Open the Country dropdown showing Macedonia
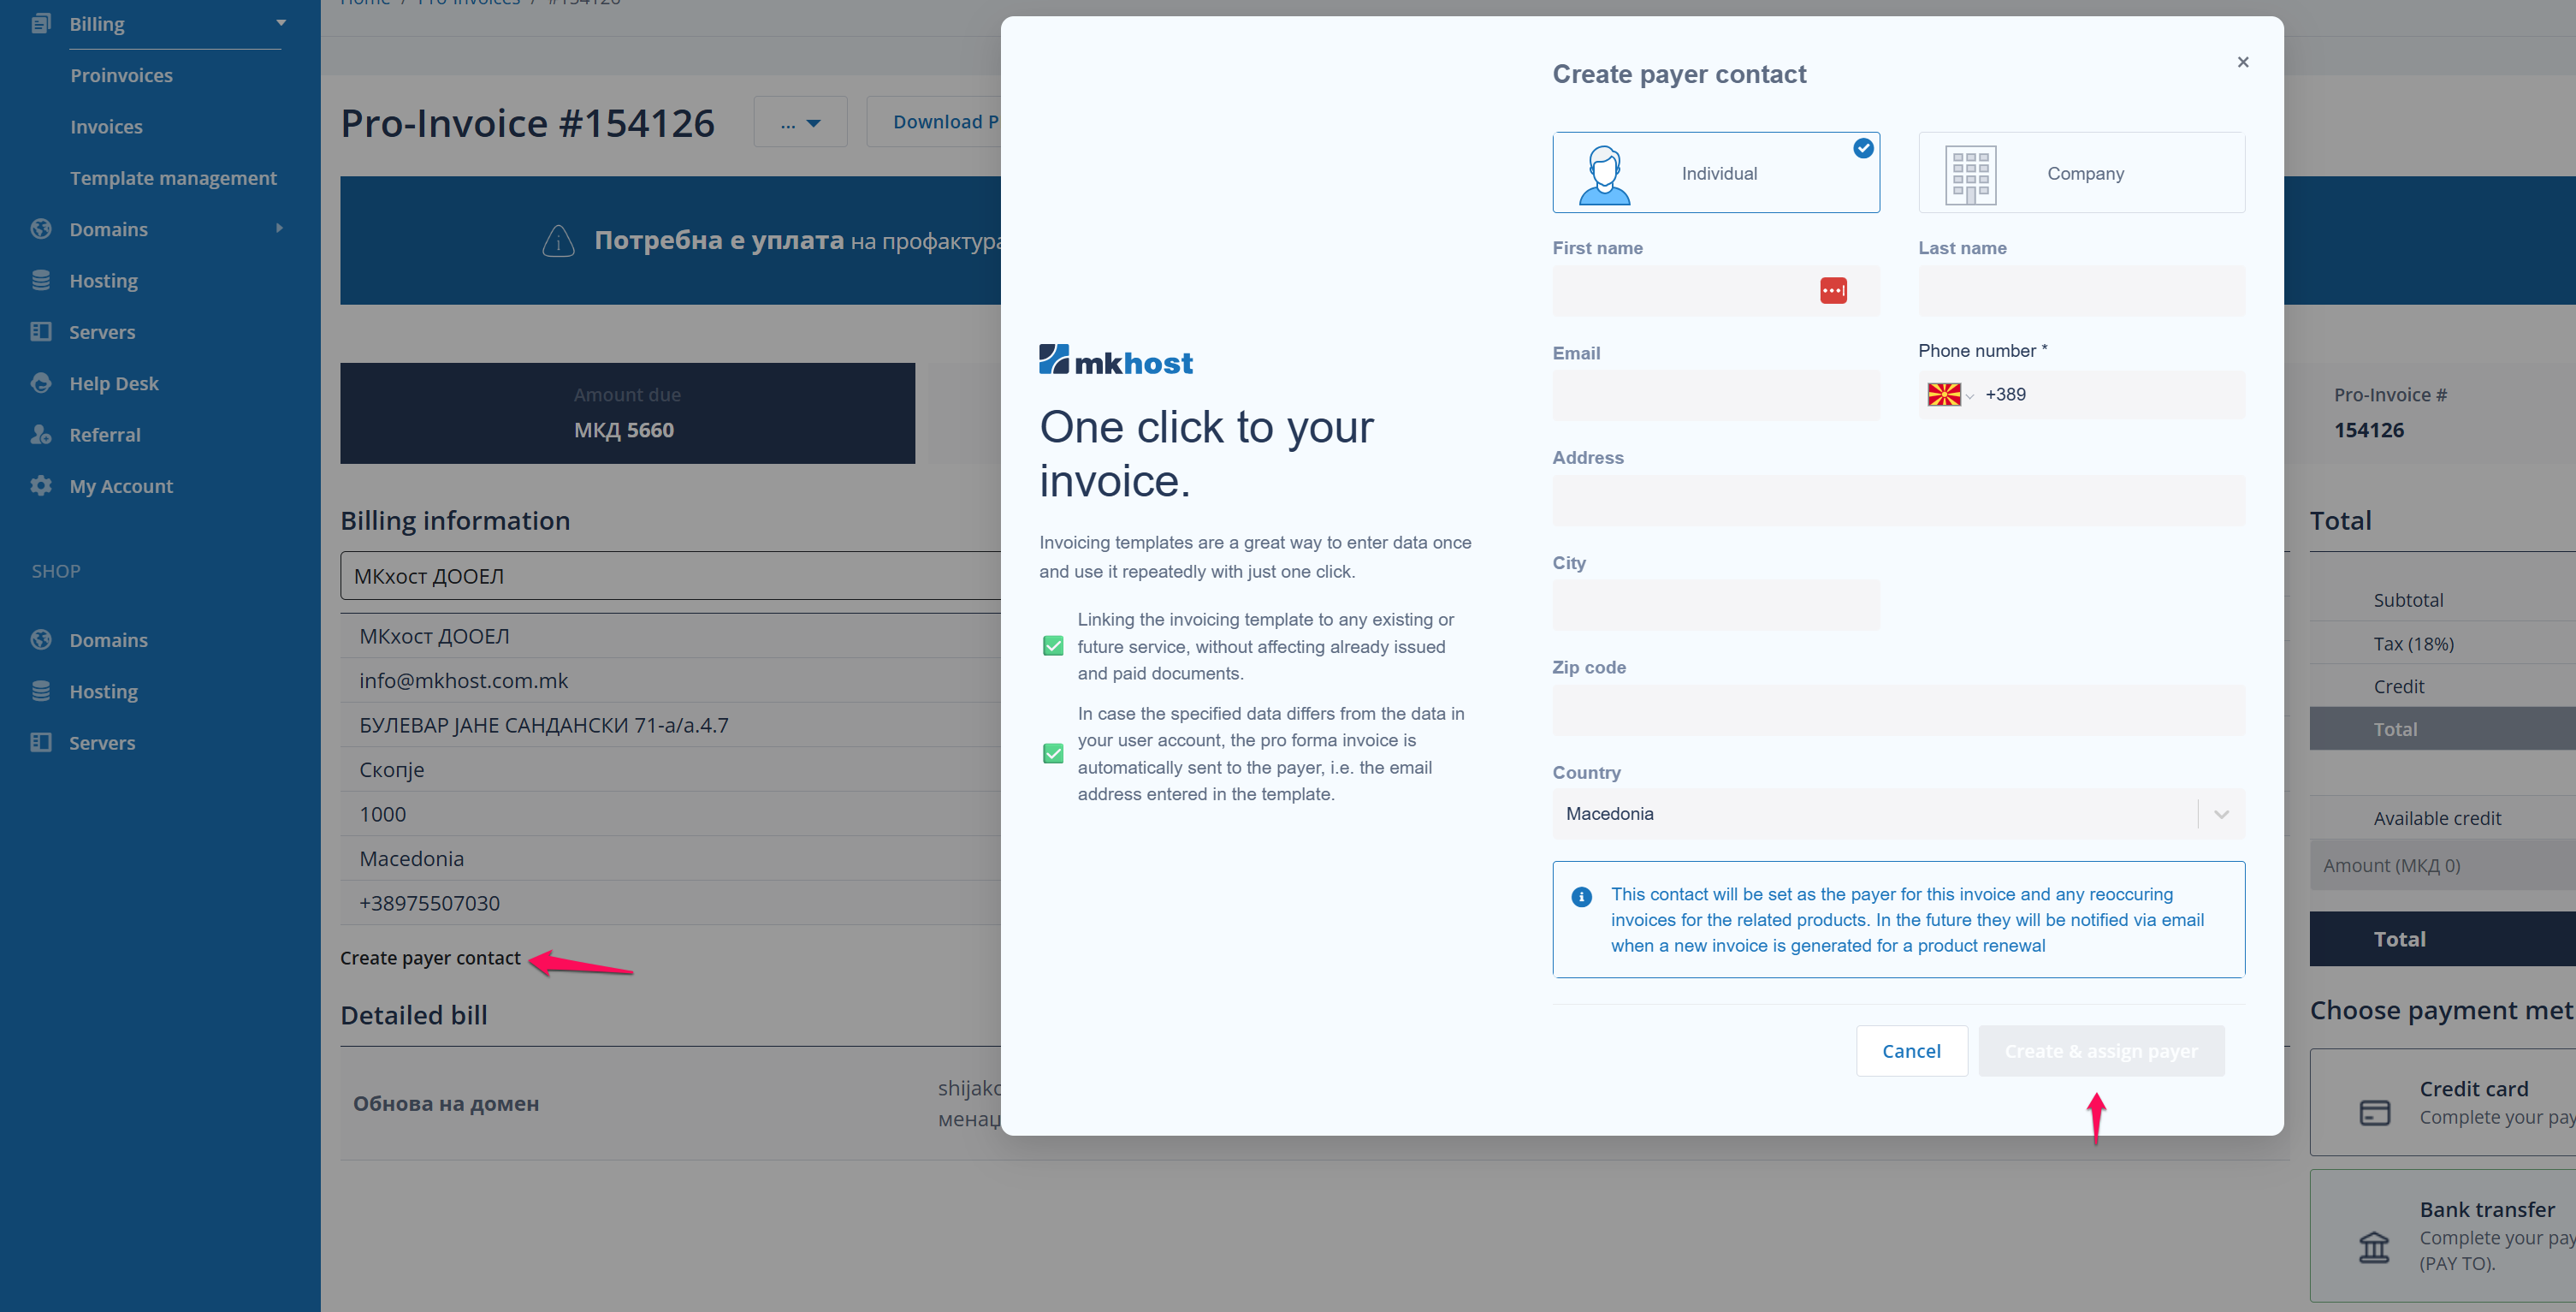This screenshot has width=2576, height=1312. tap(1897, 814)
